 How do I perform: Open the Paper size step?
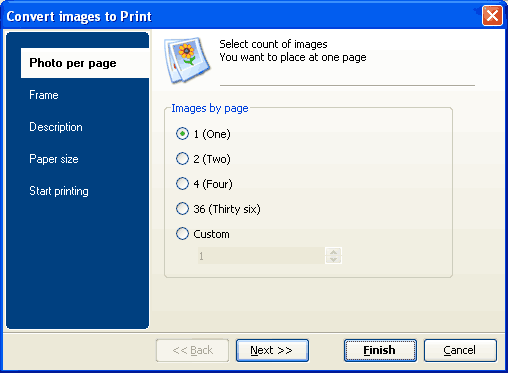[54, 159]
